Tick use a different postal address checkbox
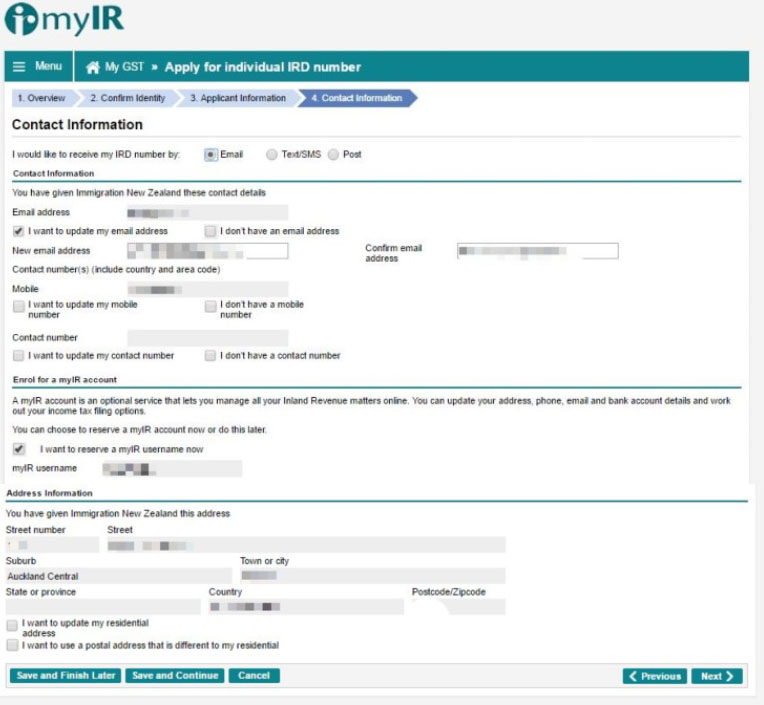 click(12, 645)
